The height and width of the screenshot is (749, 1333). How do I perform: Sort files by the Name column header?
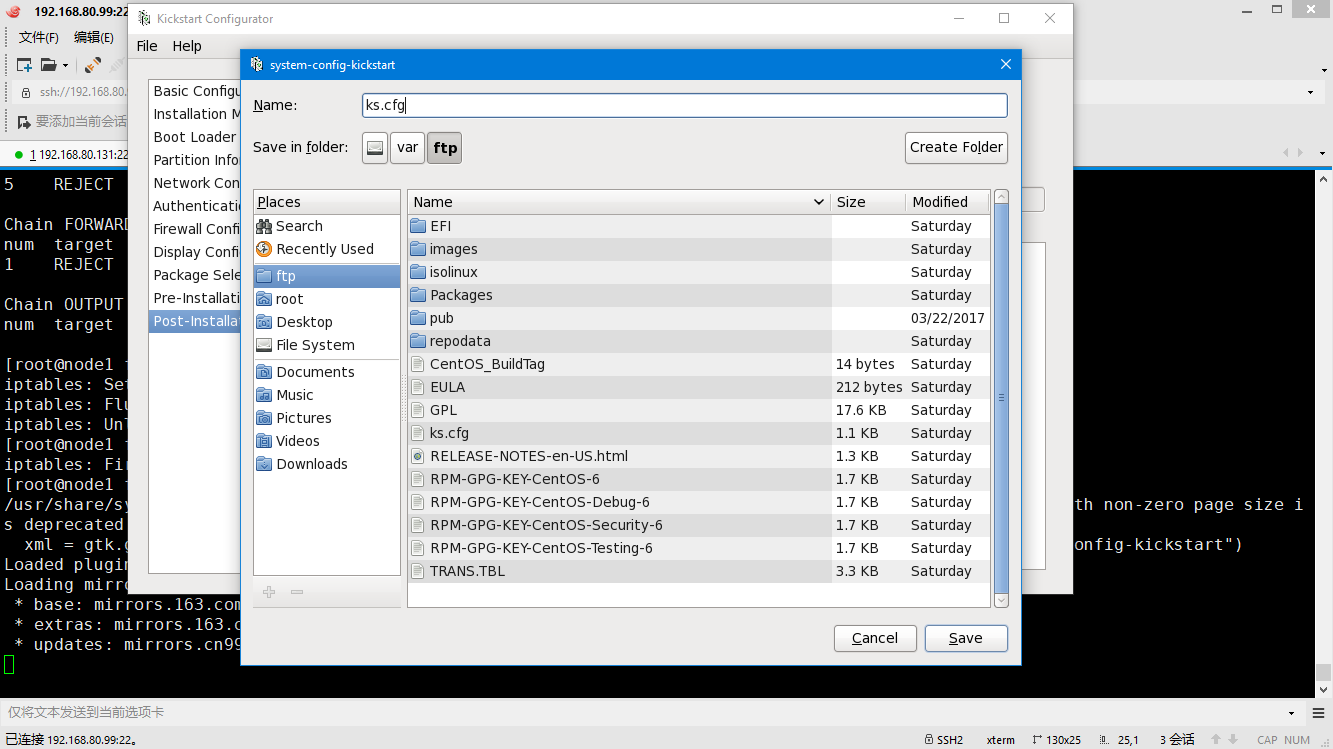(x=619, y=202)
